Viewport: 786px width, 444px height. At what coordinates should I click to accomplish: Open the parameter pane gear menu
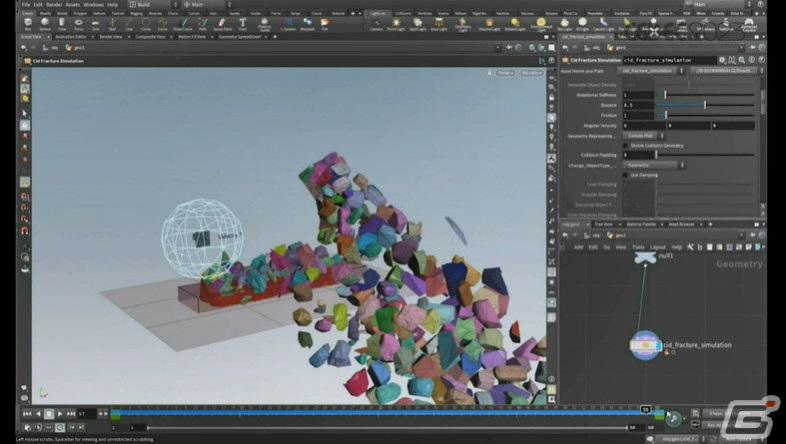(722, 60)
